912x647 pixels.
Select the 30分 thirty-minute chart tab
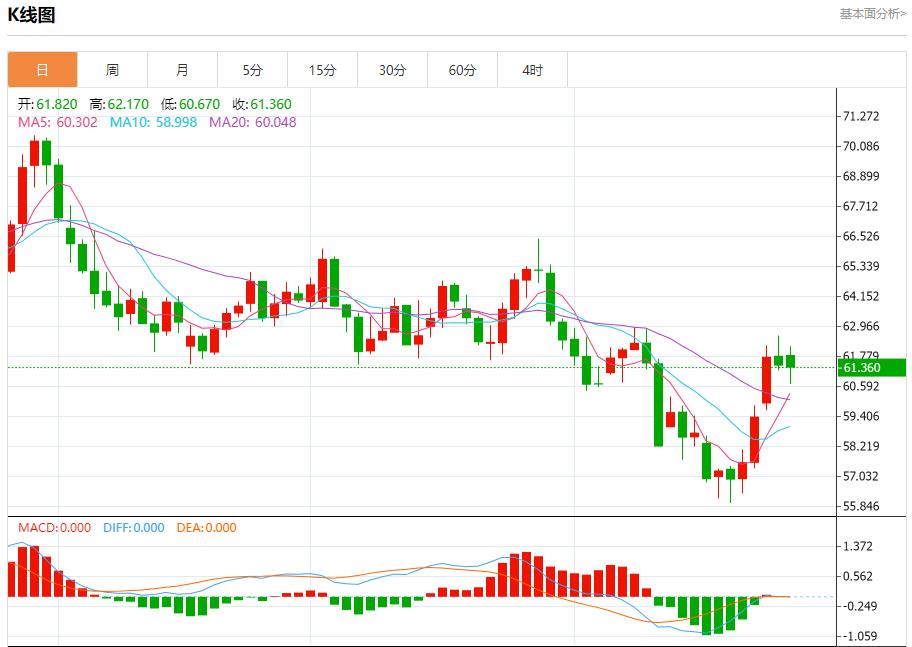(392, 70)
